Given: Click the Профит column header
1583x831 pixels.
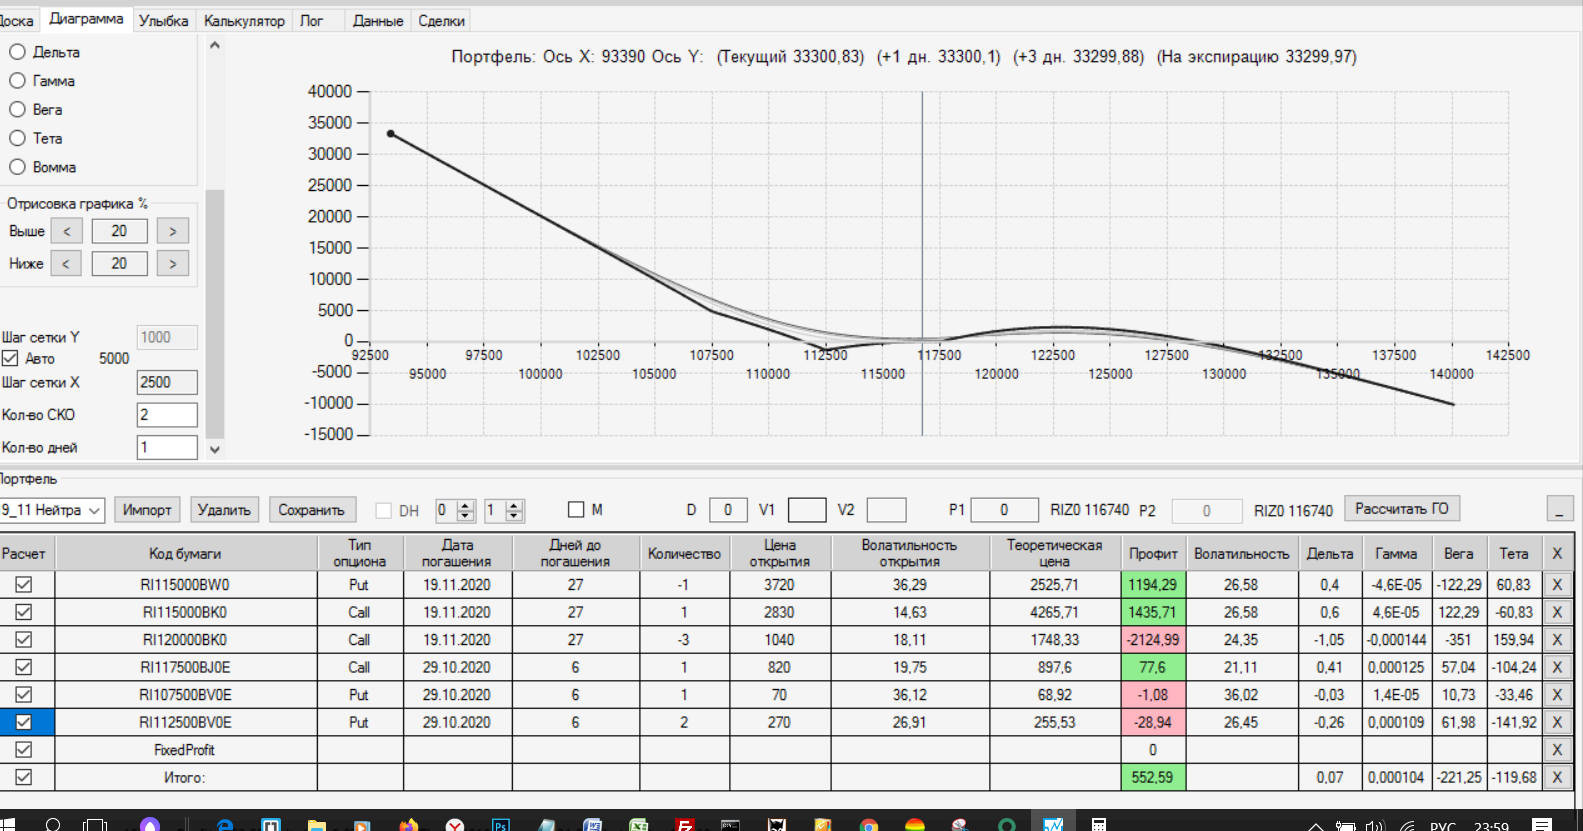Looking at the screenshot, I should (1153, 553).
